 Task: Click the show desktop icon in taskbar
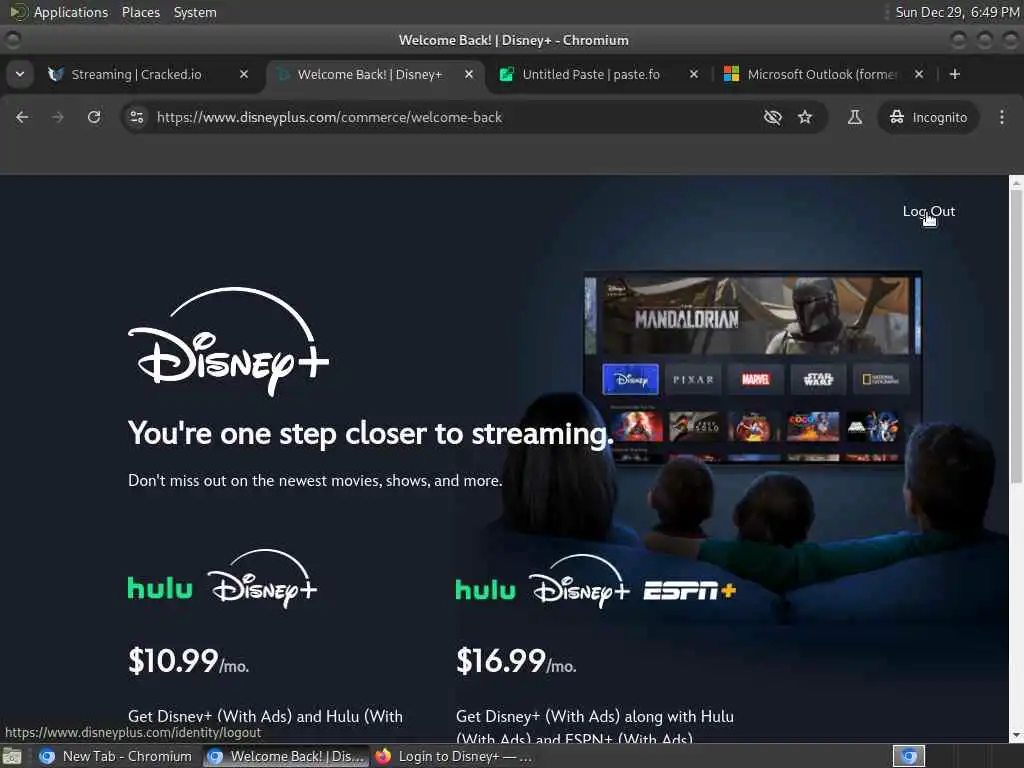pyautogui.click(x=12, y=757)
